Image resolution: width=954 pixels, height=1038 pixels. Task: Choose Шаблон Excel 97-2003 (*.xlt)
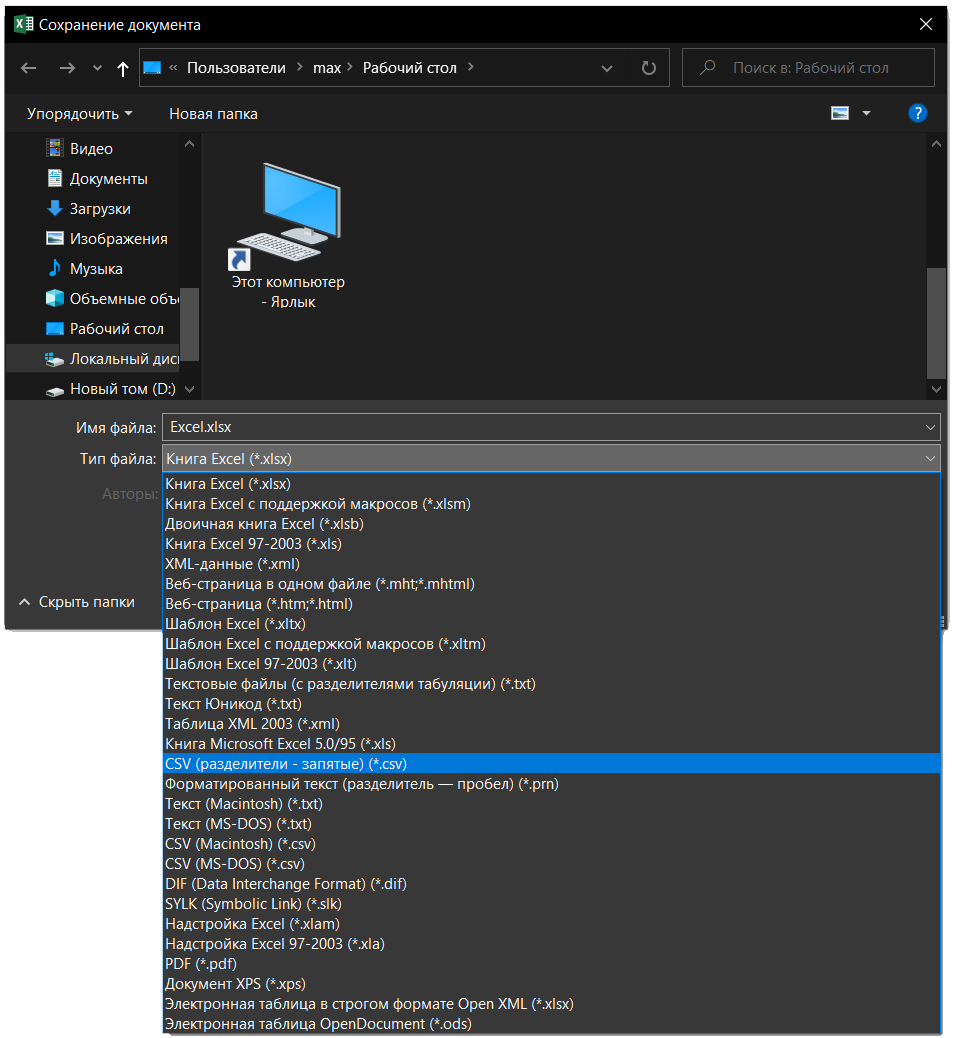pos(551,664)
